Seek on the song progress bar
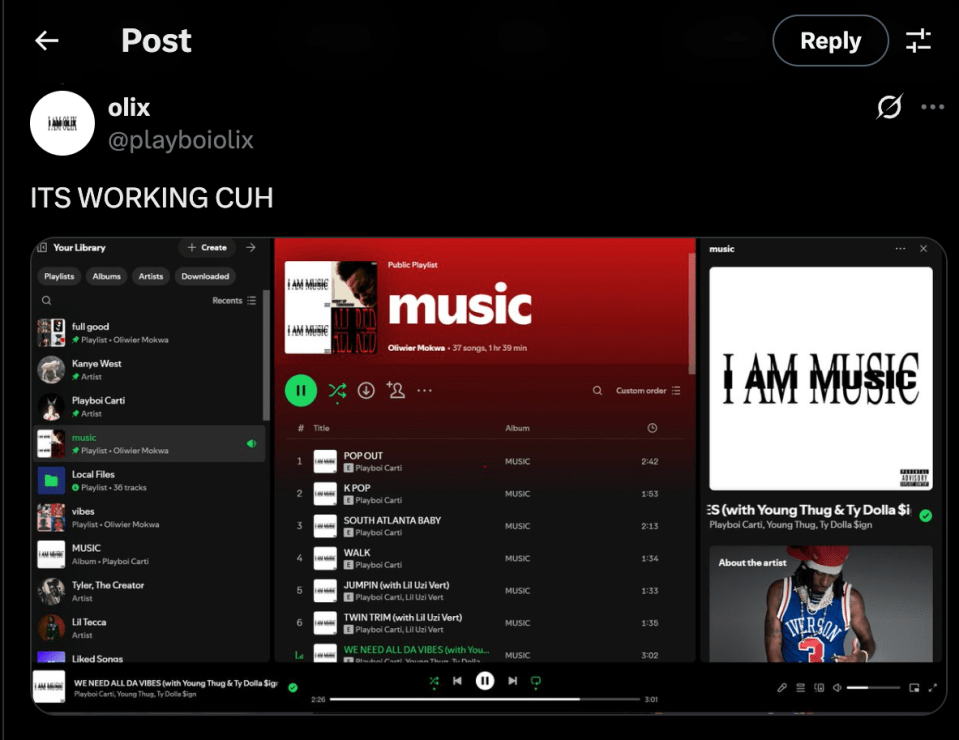Image resolution: width=959 pixels, height=740 pixels. coord(485,699)
